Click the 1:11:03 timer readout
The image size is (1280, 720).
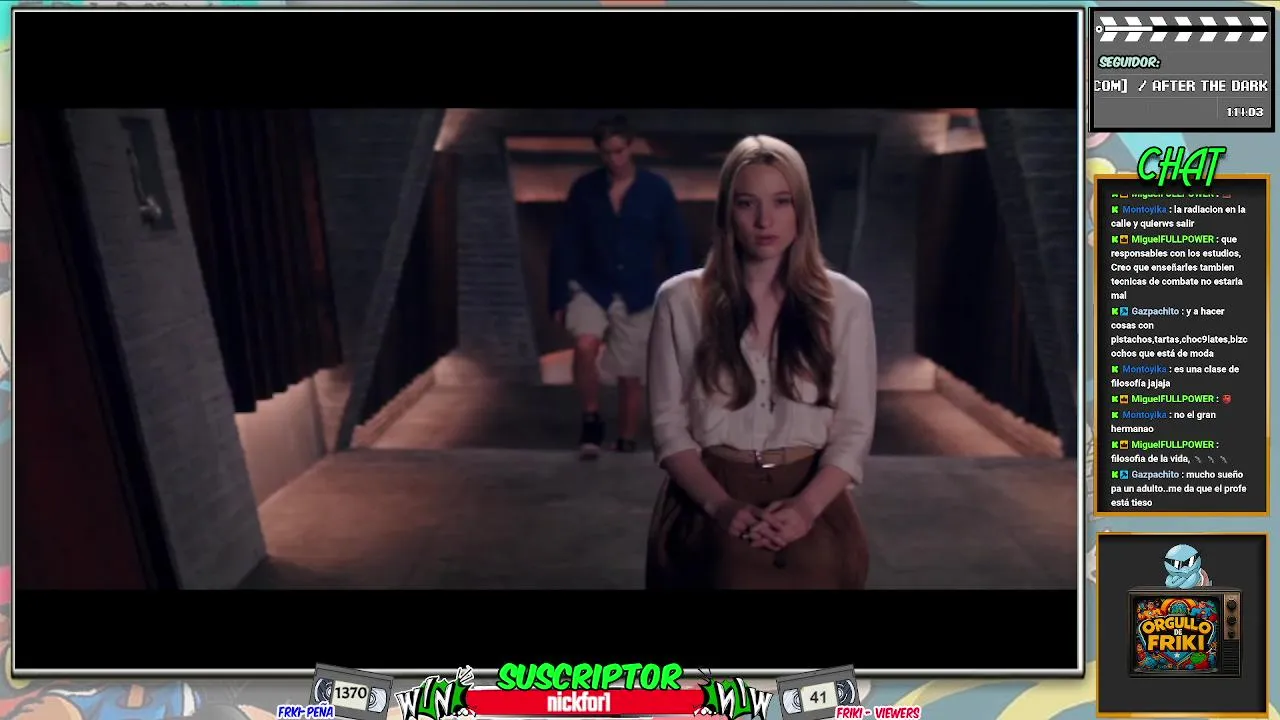coord(1244,112)
